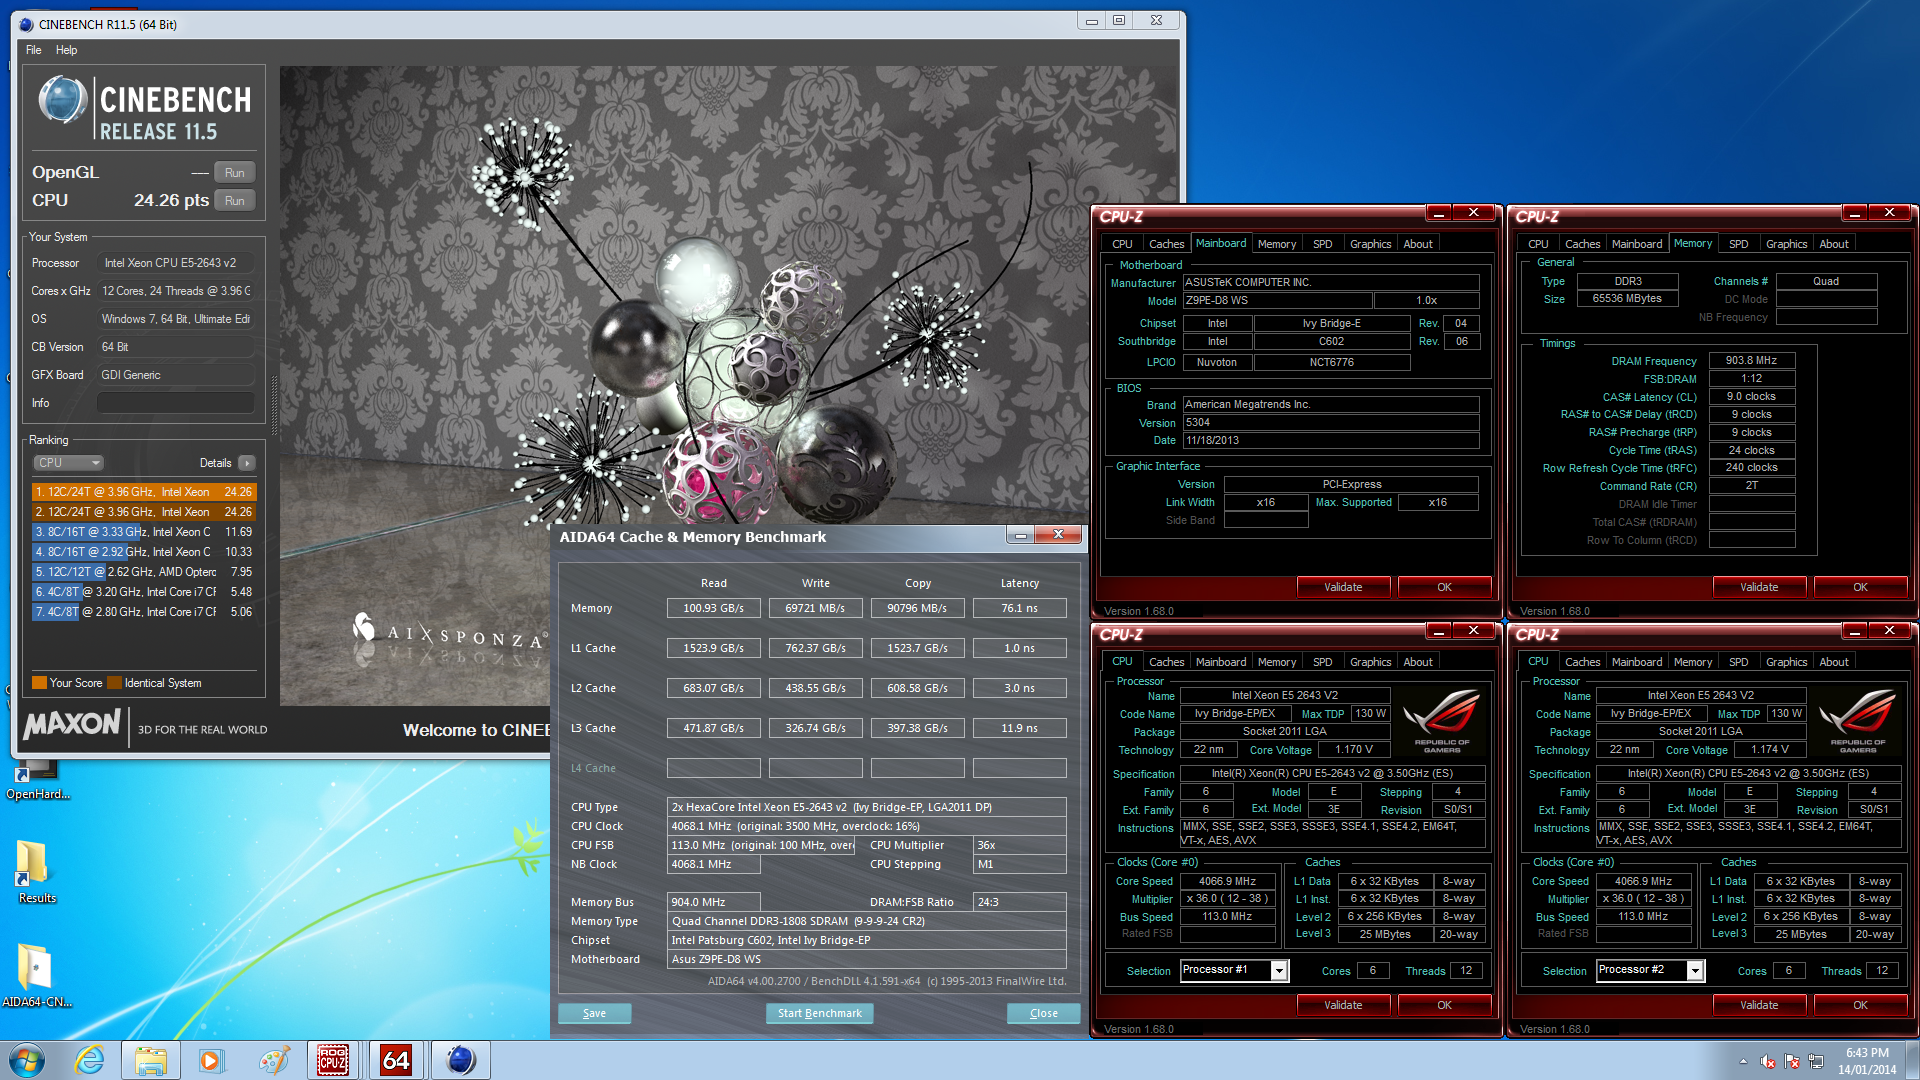Viewport: 1920px width, 1080px height.
Task: Click Start Benchmark in AIDA64
Action: coord(819,1013)
